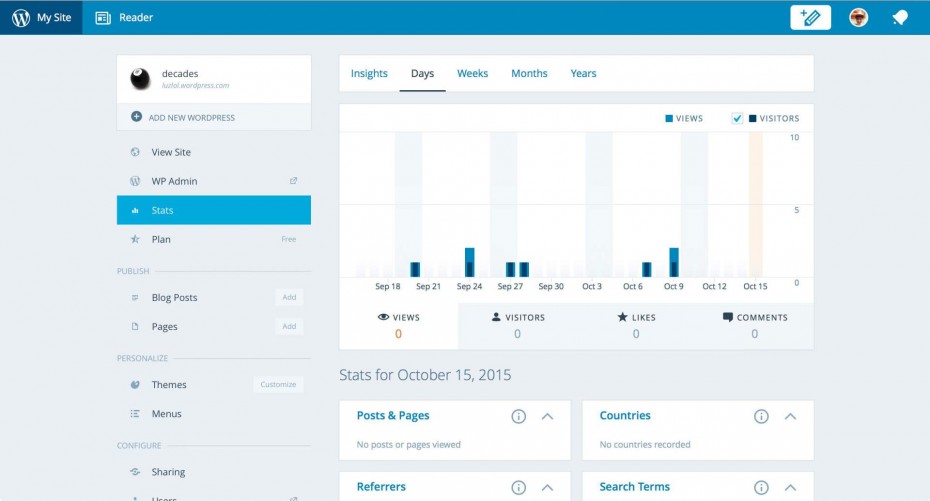Click Customize button next to Themes

point(278,384)
